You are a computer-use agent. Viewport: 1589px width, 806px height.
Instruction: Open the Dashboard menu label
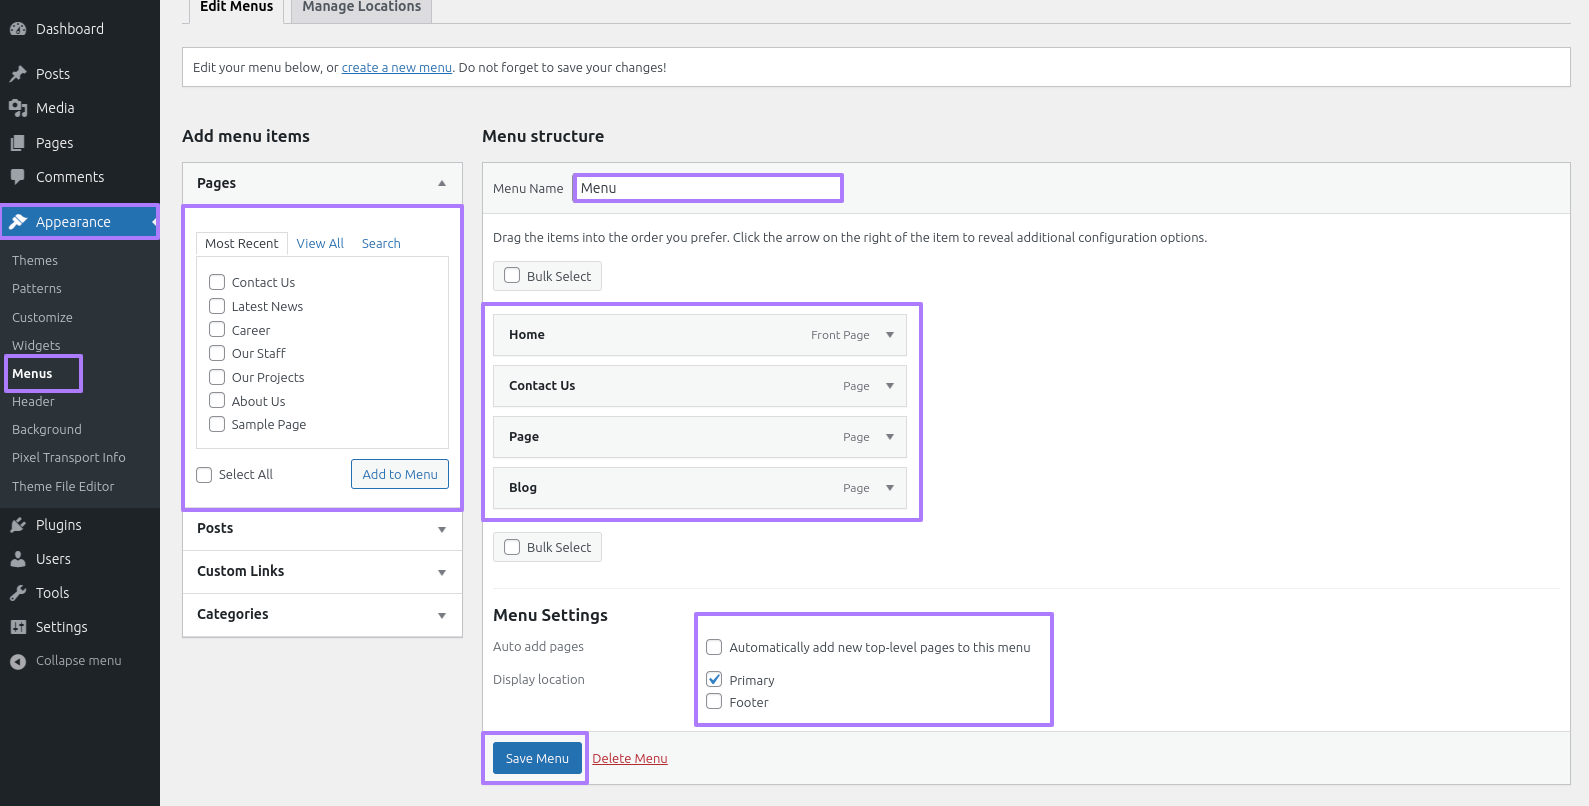tap(70, 29)
